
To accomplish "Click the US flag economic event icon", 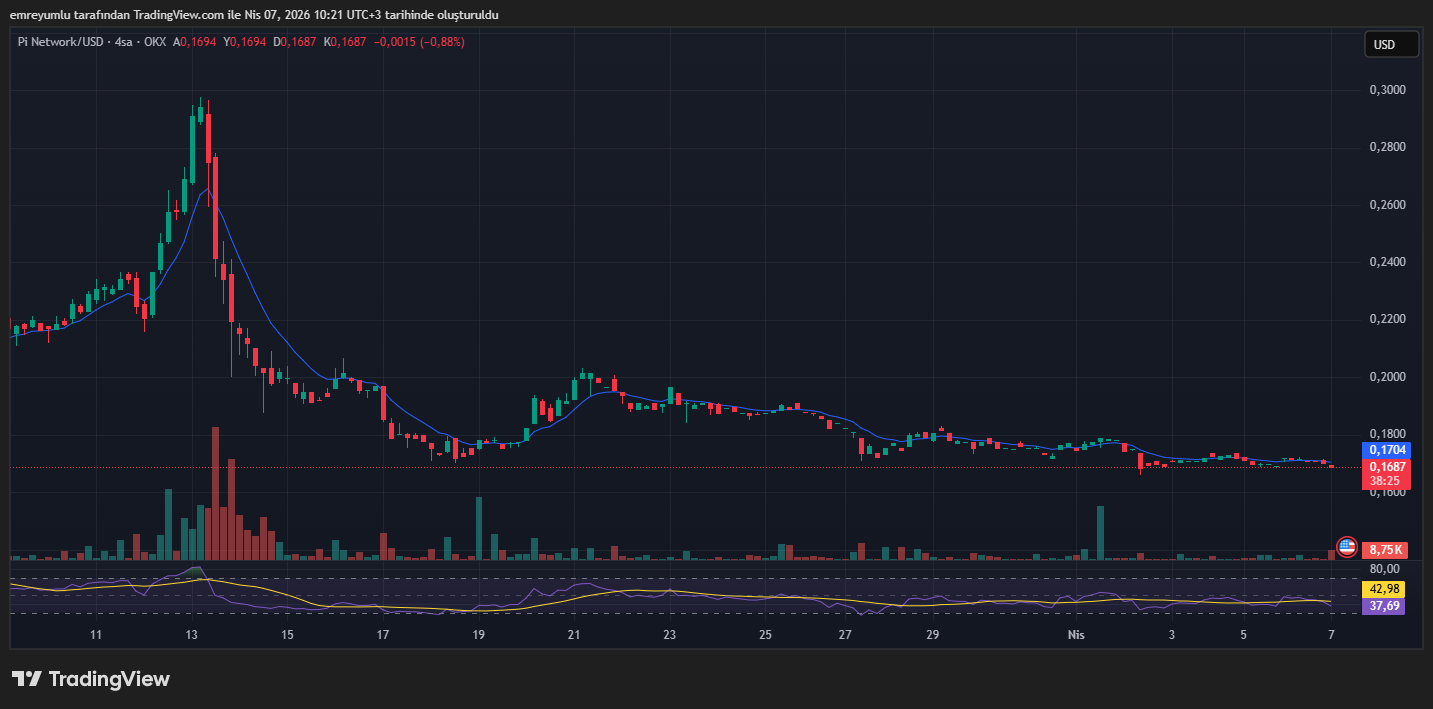I will tap(1346, 547).
